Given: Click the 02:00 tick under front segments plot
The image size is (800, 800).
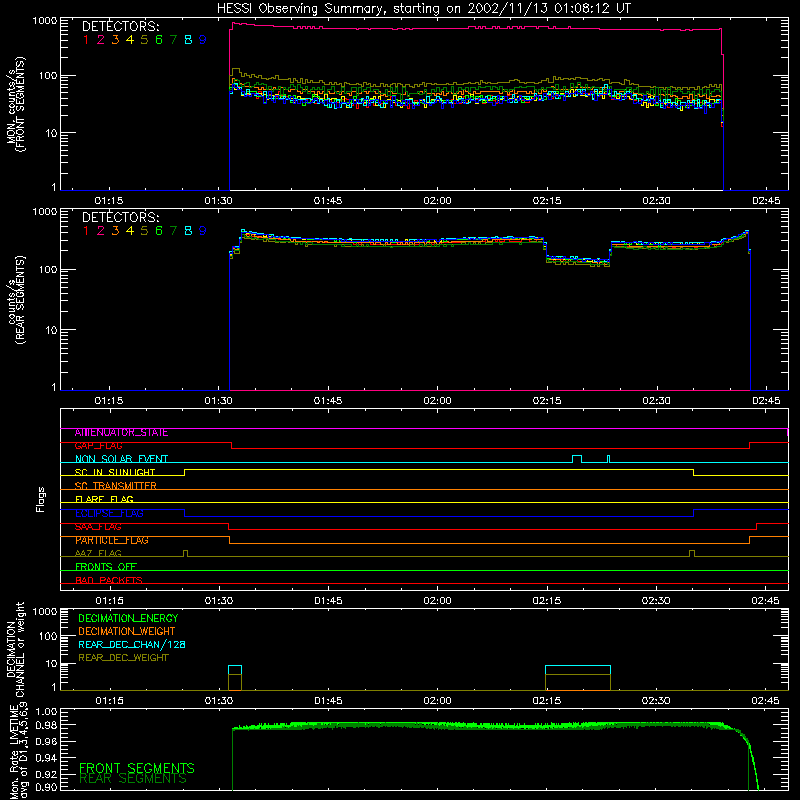Looking at the screenshot, I should [437, 201].
